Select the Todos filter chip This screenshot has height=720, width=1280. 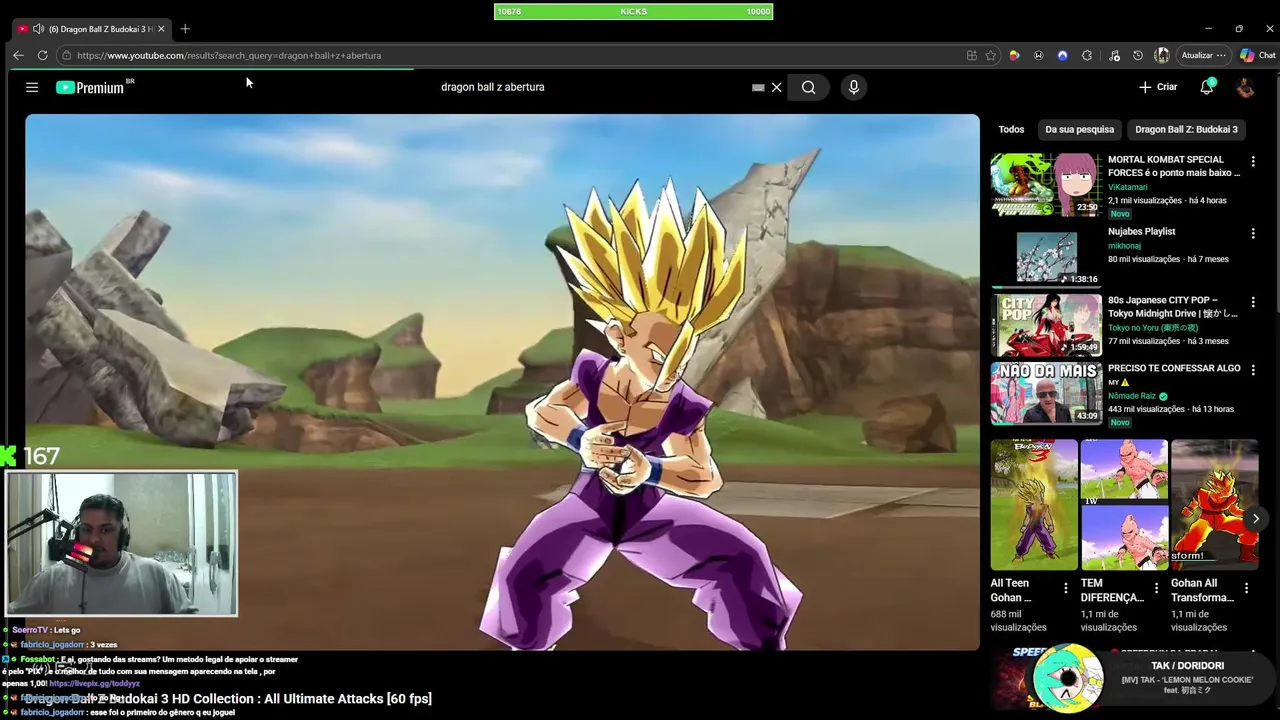tap(1011, 129)
